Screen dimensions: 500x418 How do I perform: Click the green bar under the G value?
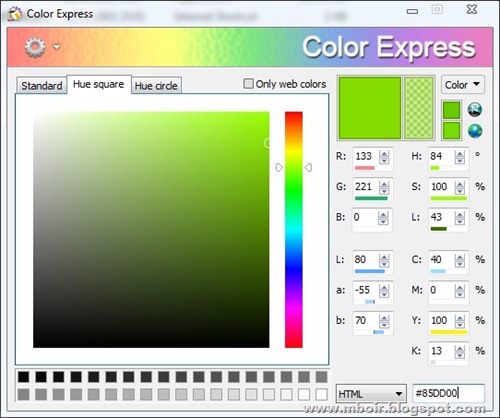pos(371,198)
